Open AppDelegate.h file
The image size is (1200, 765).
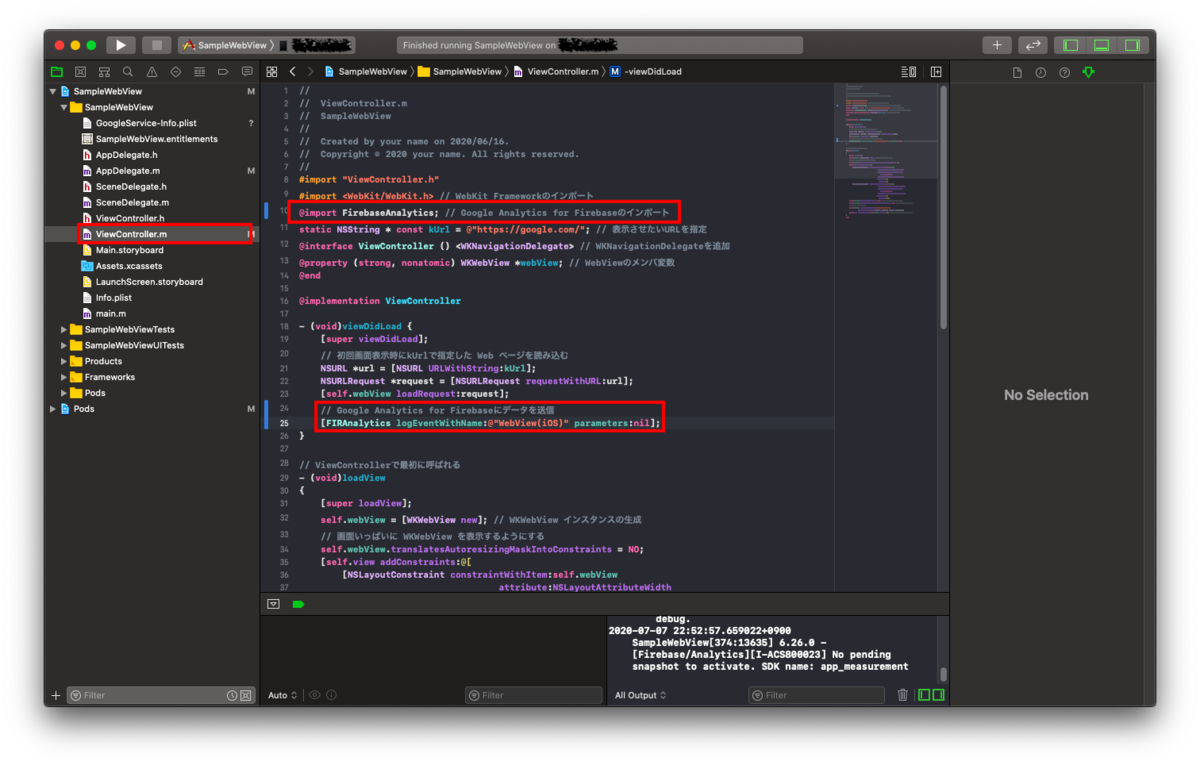tap(126, 155)
